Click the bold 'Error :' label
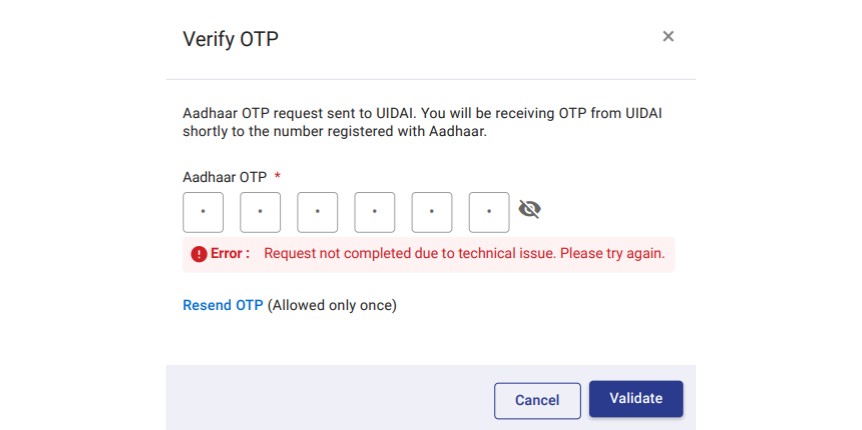862x430 pixels. point(230,254)
